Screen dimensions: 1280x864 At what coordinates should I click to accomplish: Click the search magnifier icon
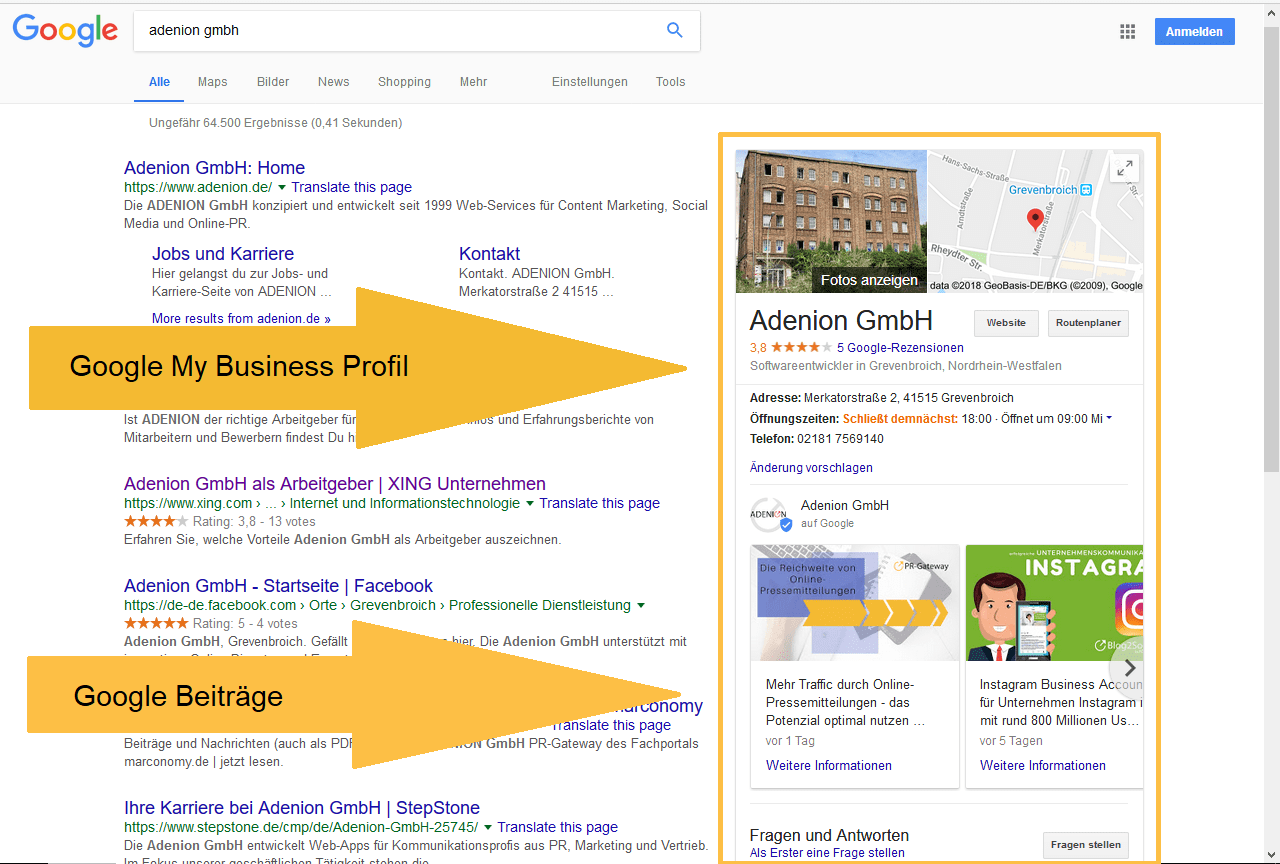tap(675, 31)
